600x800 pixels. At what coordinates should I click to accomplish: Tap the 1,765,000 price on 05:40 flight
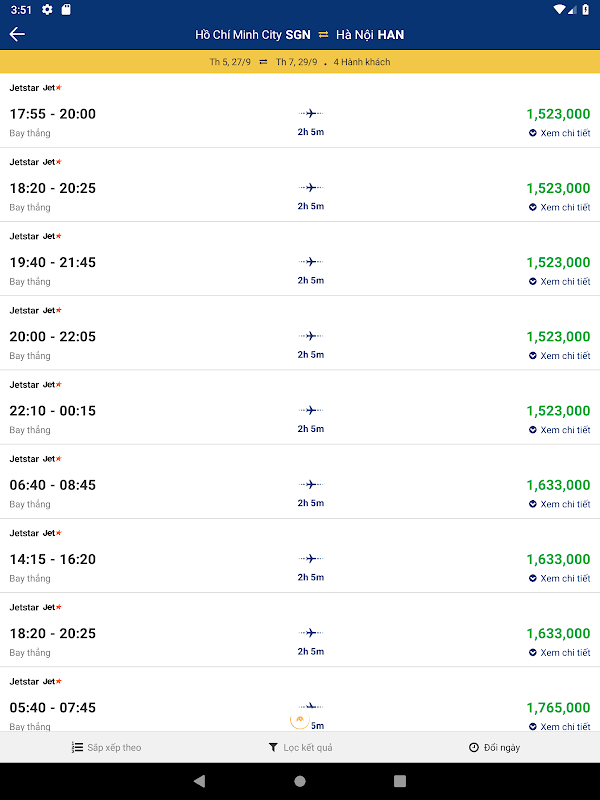pos(558,708)
